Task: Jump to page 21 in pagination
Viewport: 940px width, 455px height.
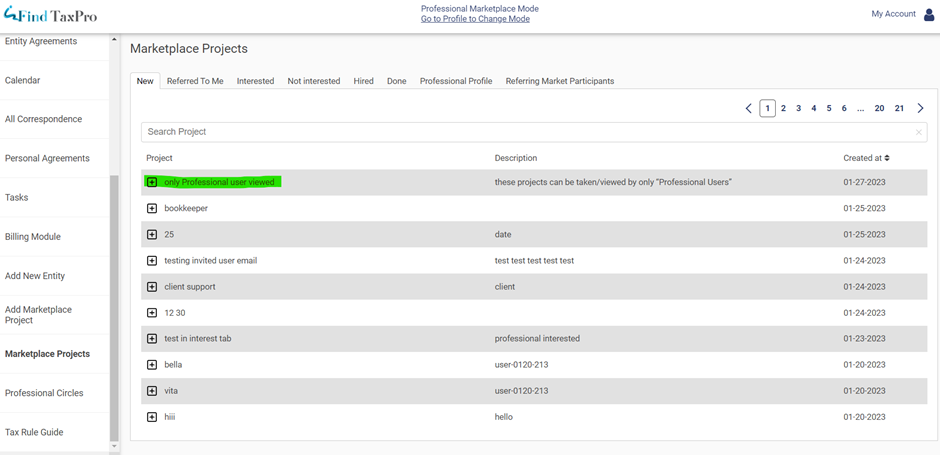Action: tap(899, 108)
